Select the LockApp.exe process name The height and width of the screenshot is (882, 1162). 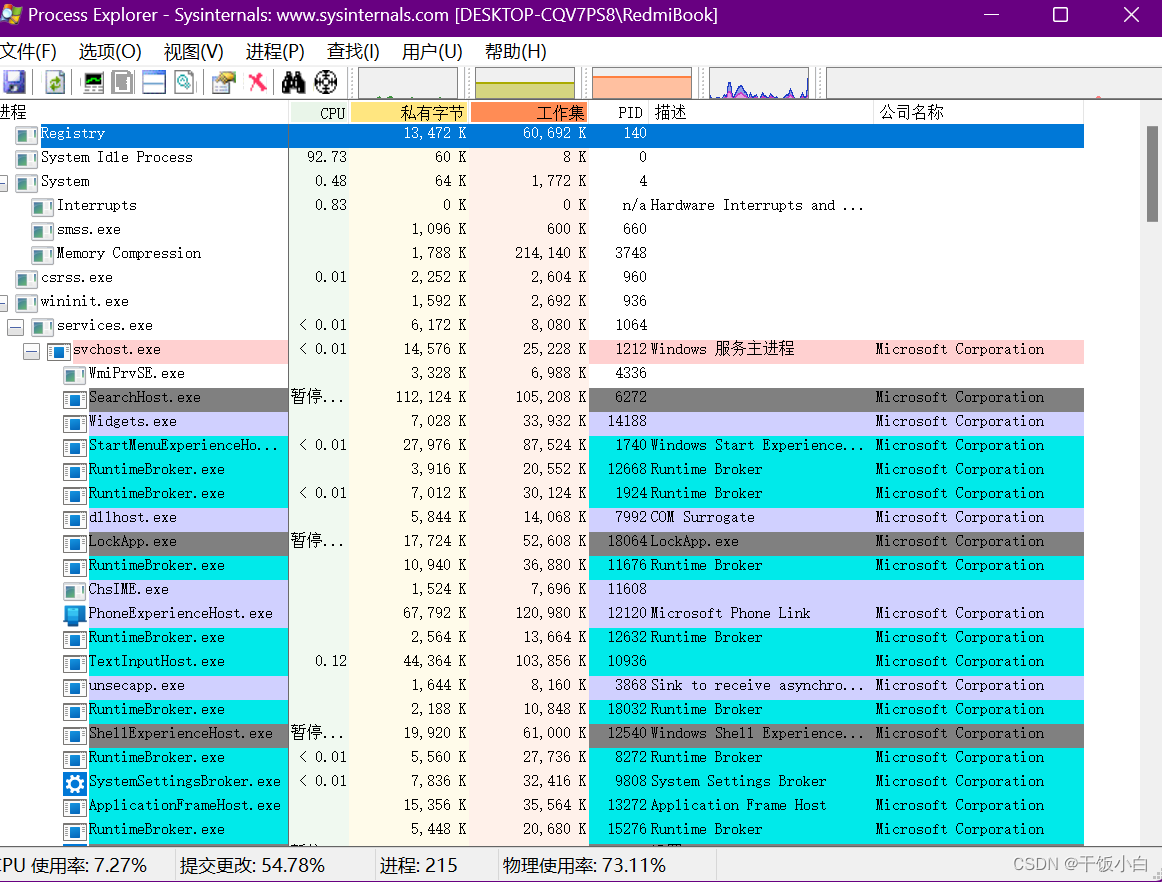click(x=133, y=542)
